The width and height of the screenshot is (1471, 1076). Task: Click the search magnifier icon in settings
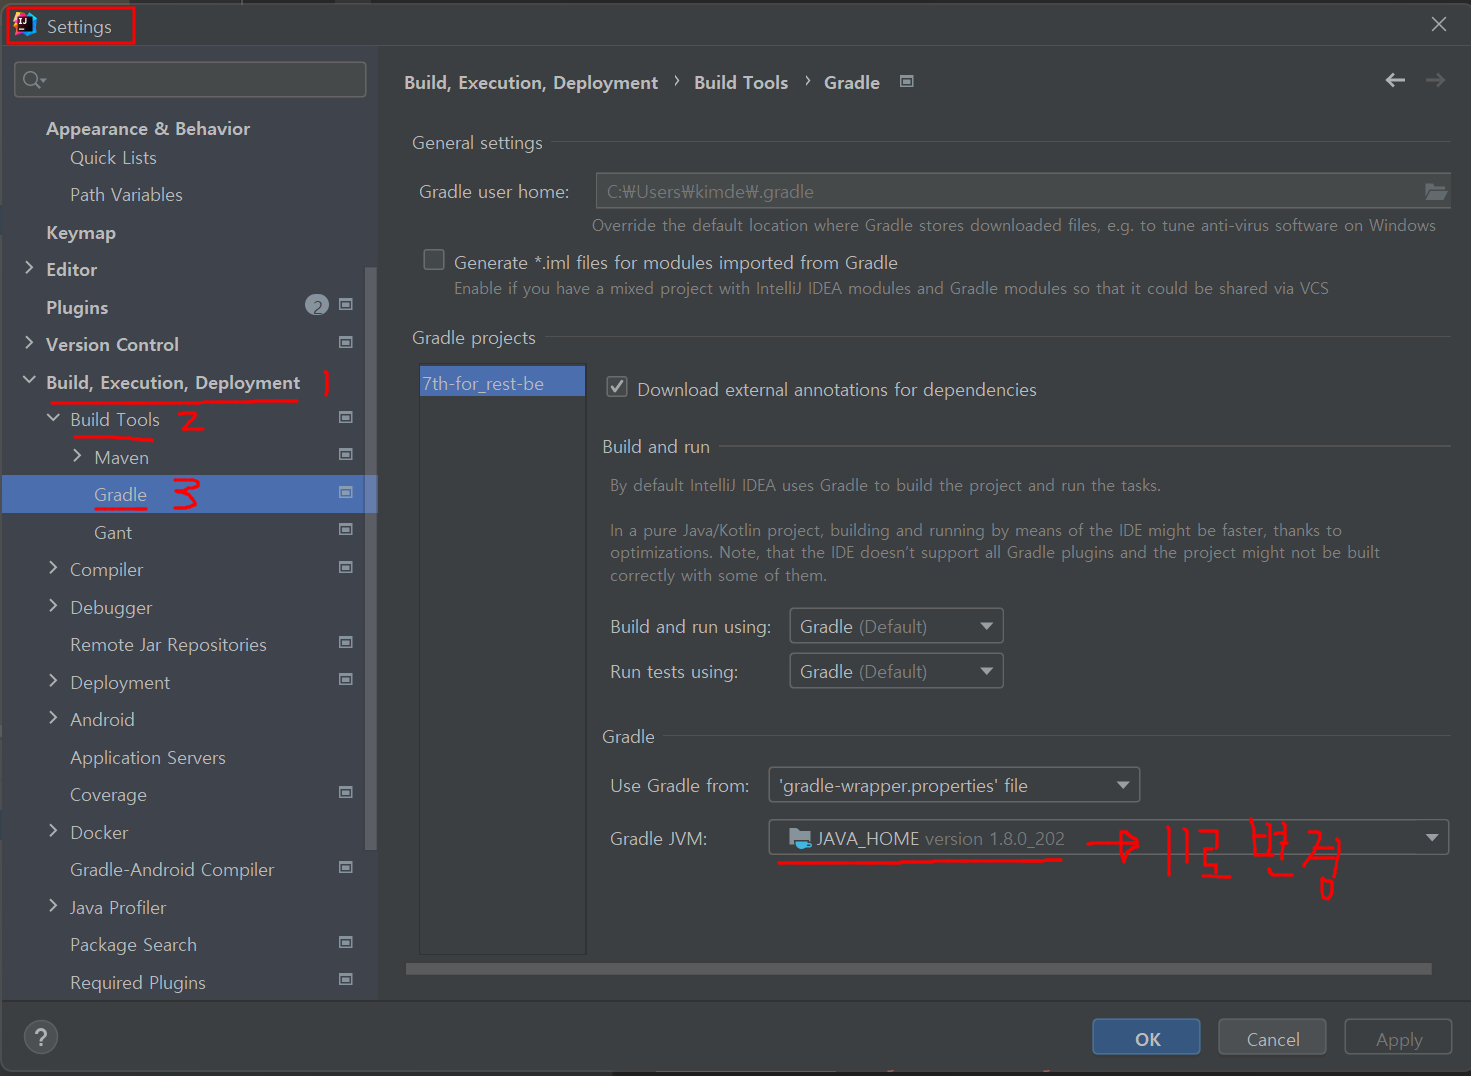pos(34,80)
